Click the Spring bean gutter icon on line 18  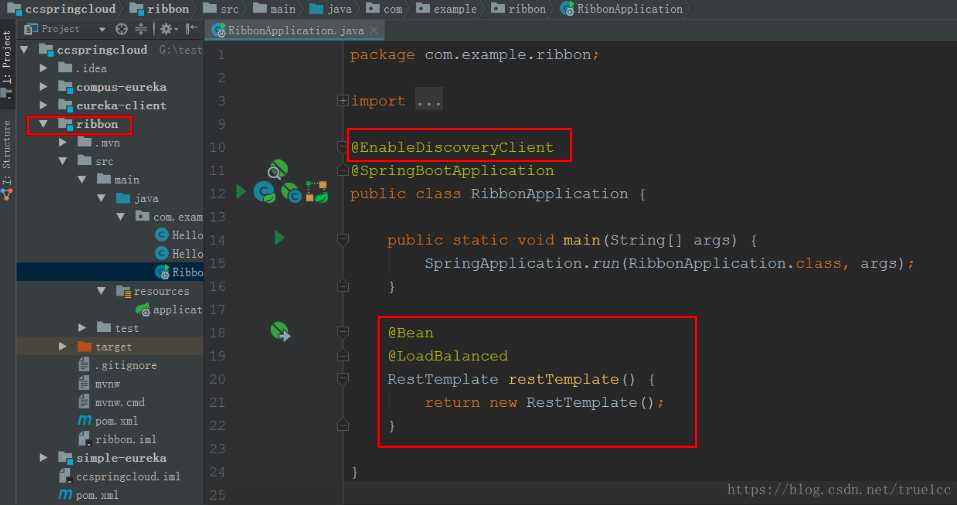pos(280,331)
